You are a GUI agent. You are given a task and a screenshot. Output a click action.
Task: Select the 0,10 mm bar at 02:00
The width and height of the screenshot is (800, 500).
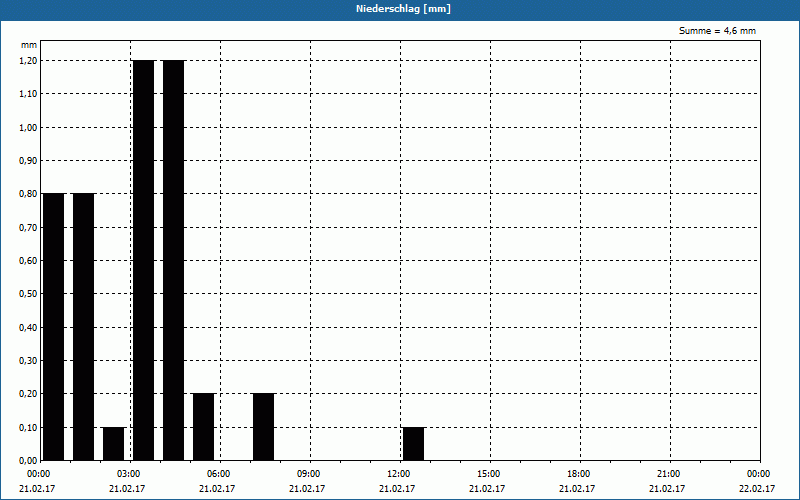point(113,444)
